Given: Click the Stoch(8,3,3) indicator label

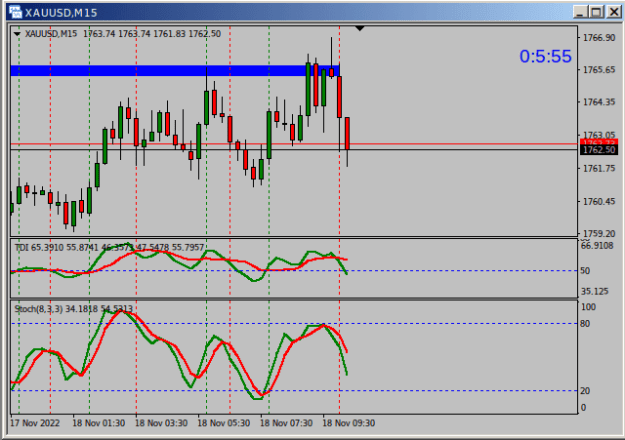Looking at the screenshot, I should [73, 309].
